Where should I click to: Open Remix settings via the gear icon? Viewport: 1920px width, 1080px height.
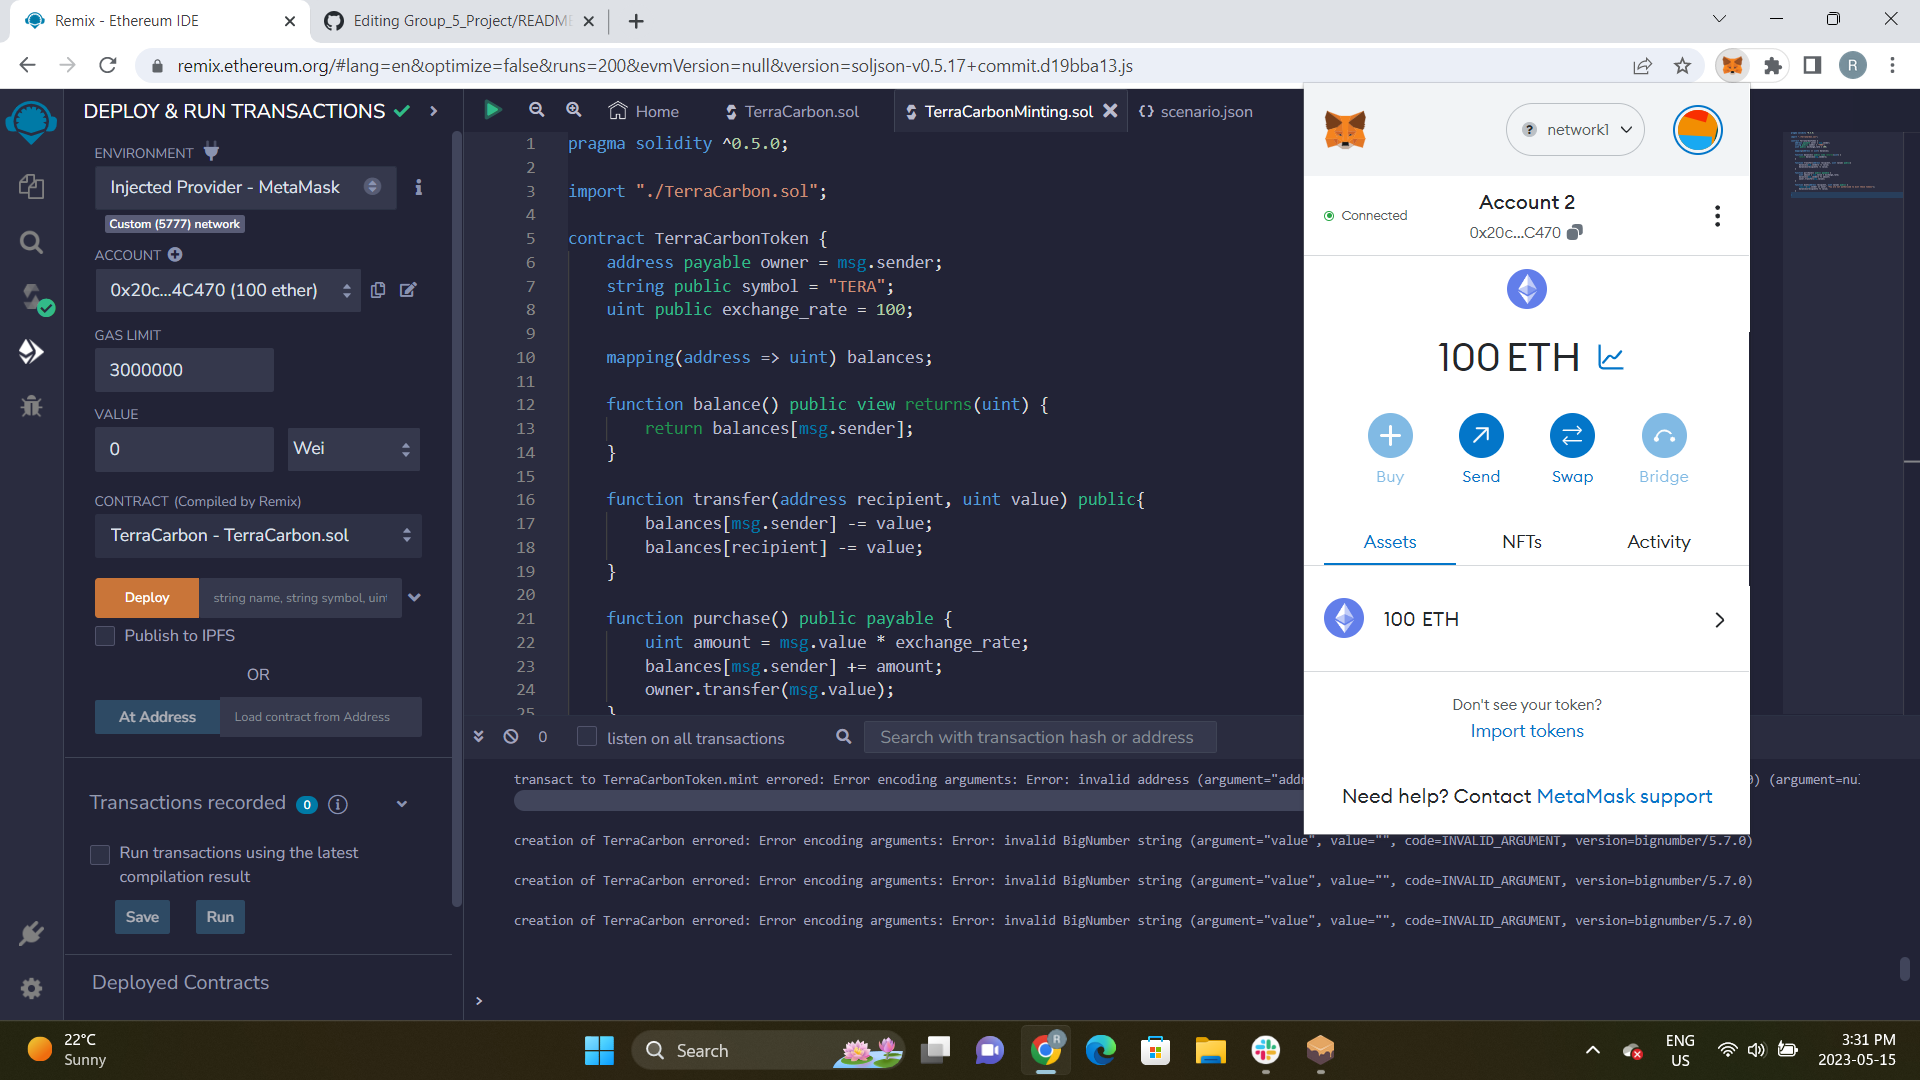(31, 988)
